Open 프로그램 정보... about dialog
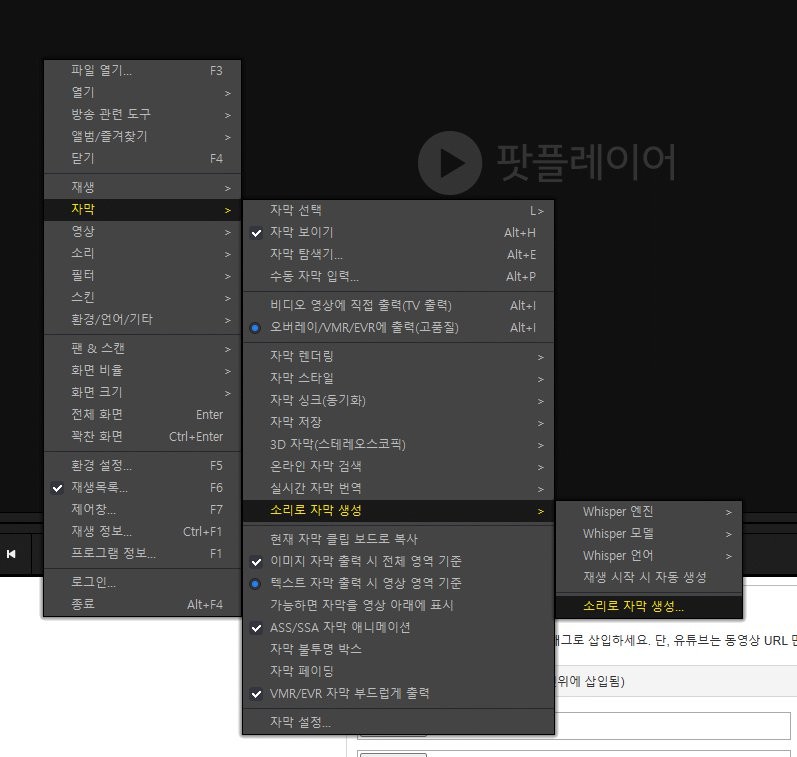This screenshot has width=797, height=757. pos(142,553)
